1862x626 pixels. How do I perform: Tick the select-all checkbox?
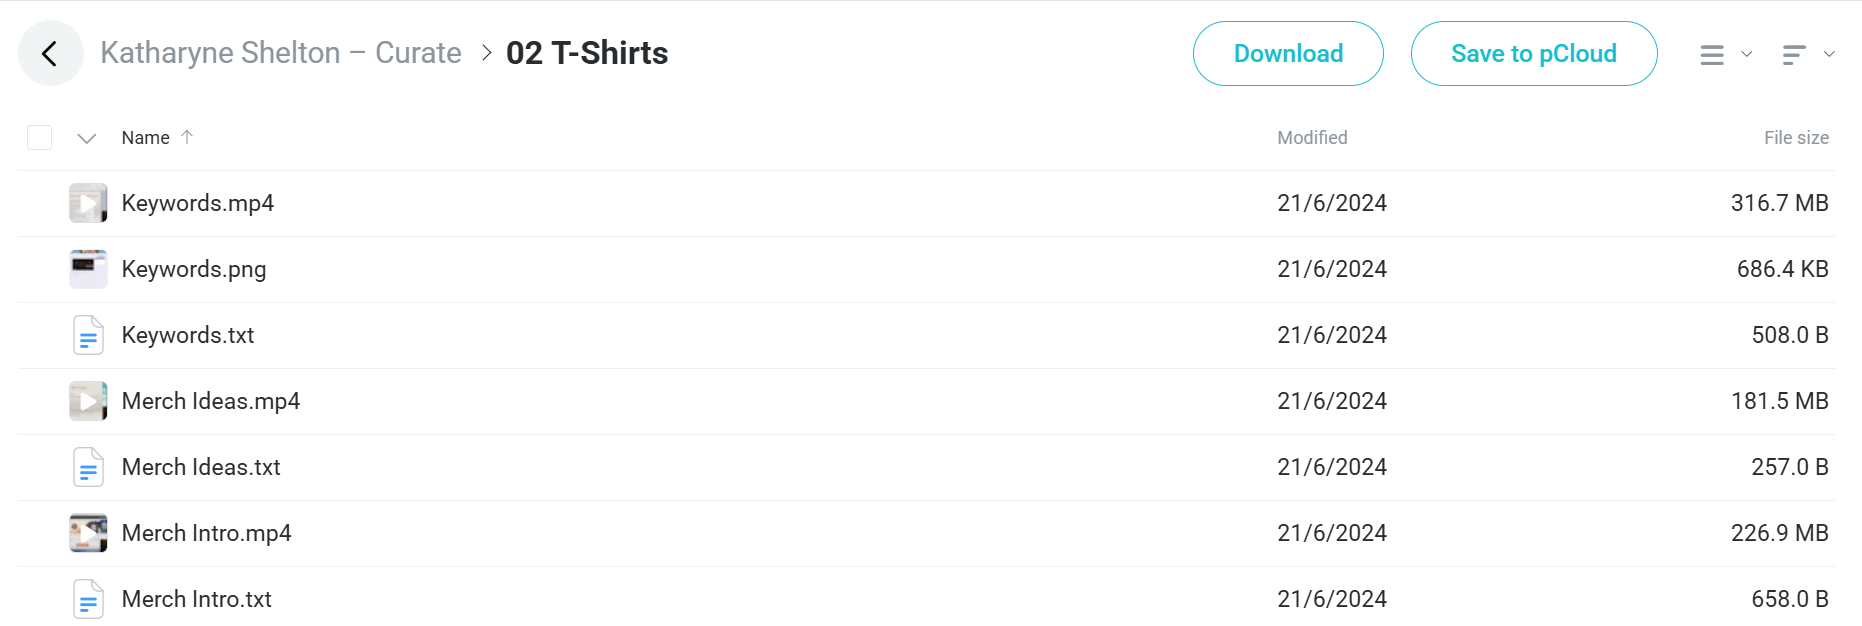(x=39, y=138)
